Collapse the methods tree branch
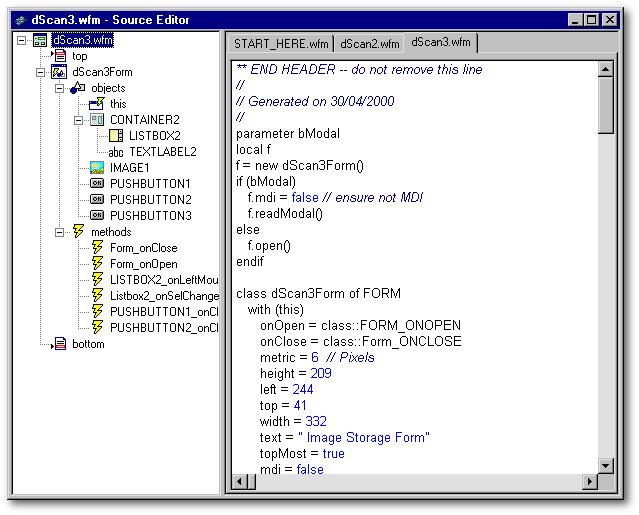 click(x=60, y=232)
